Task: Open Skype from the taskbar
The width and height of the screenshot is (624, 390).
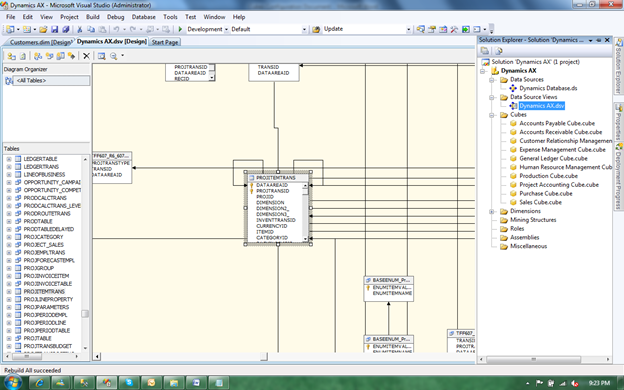Action: 129,383
